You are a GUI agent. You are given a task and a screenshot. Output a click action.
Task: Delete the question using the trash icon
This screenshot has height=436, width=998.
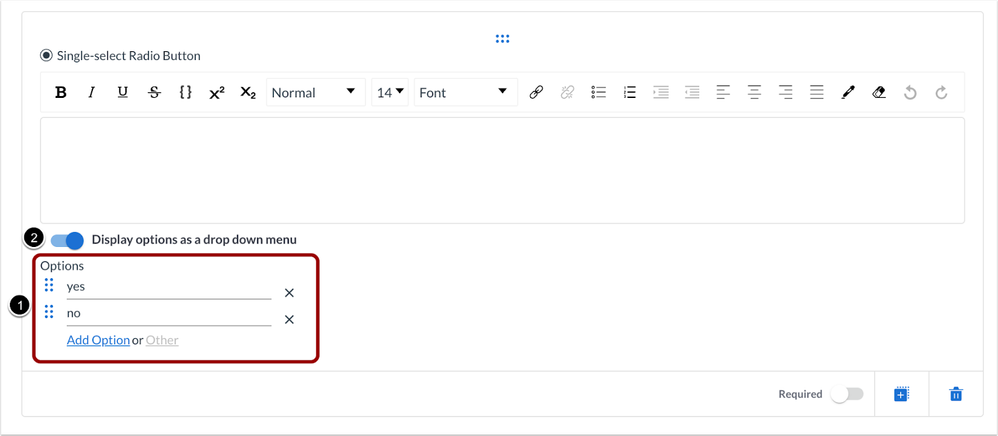(x=955, y=395)
